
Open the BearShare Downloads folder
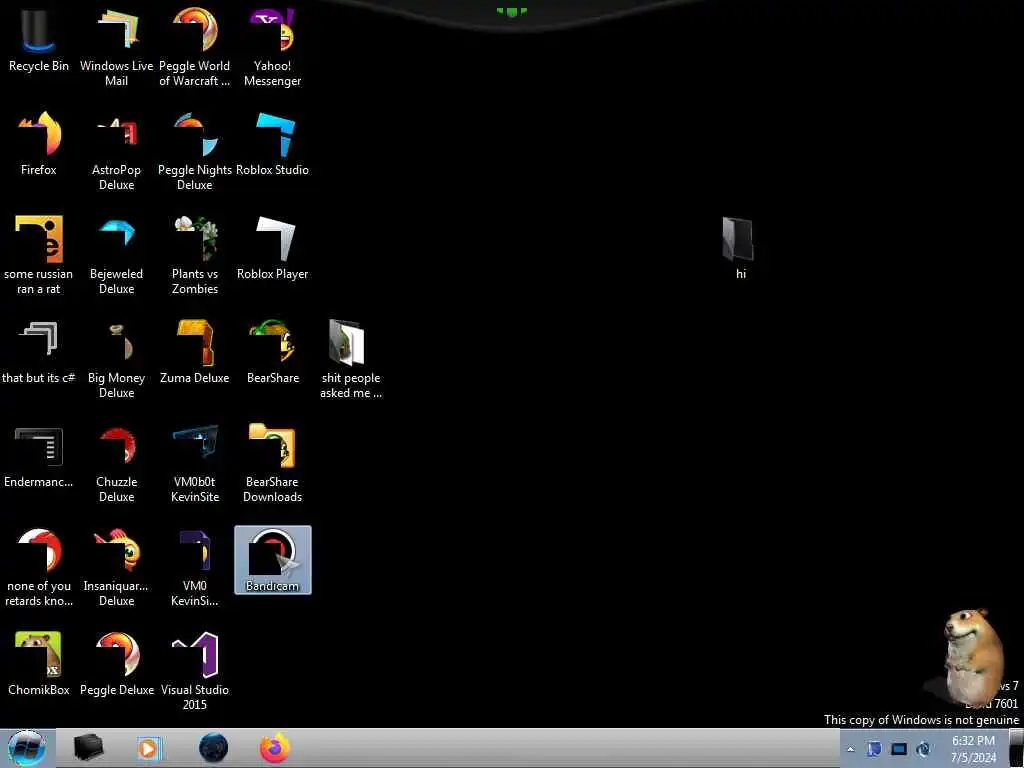[272, 462]
